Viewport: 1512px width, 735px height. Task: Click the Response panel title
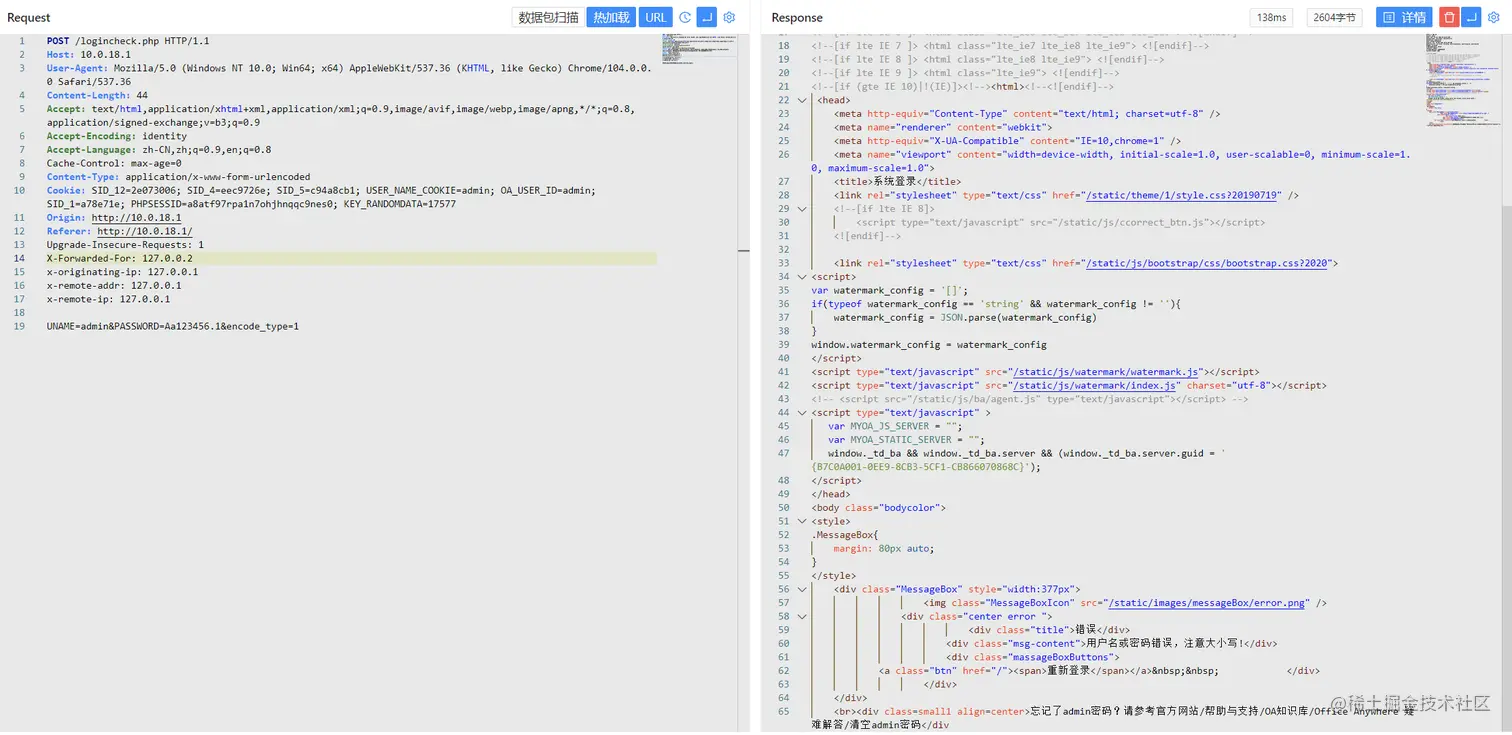[797, 17]
